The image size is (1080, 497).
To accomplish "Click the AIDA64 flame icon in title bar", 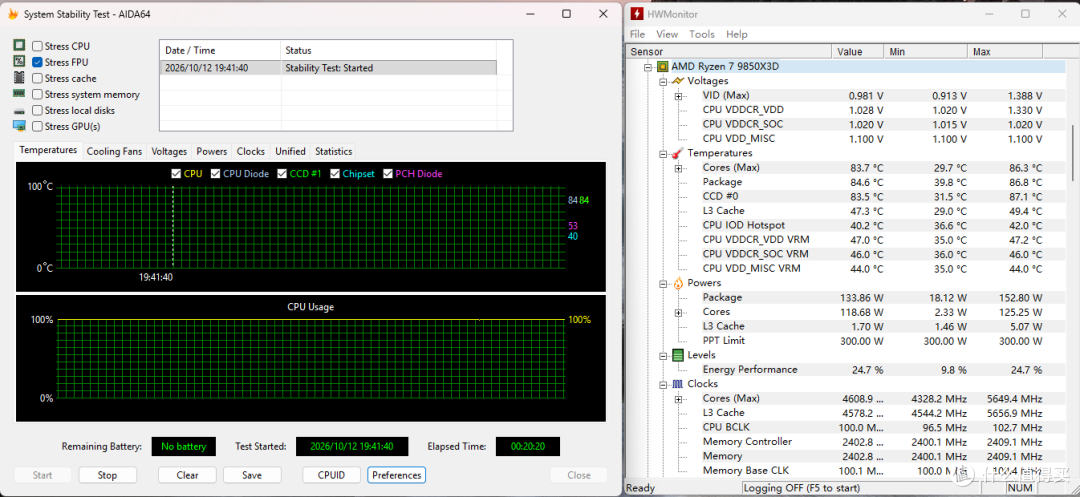I will click(12, 14).
